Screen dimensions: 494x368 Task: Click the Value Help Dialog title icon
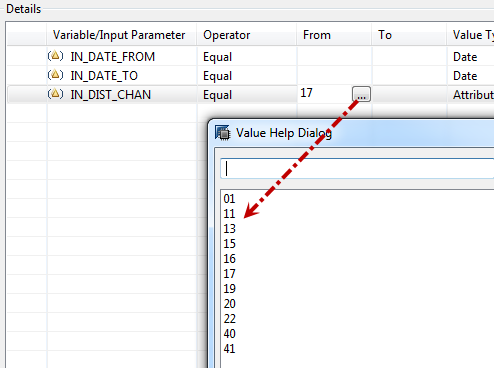[222, 133]
